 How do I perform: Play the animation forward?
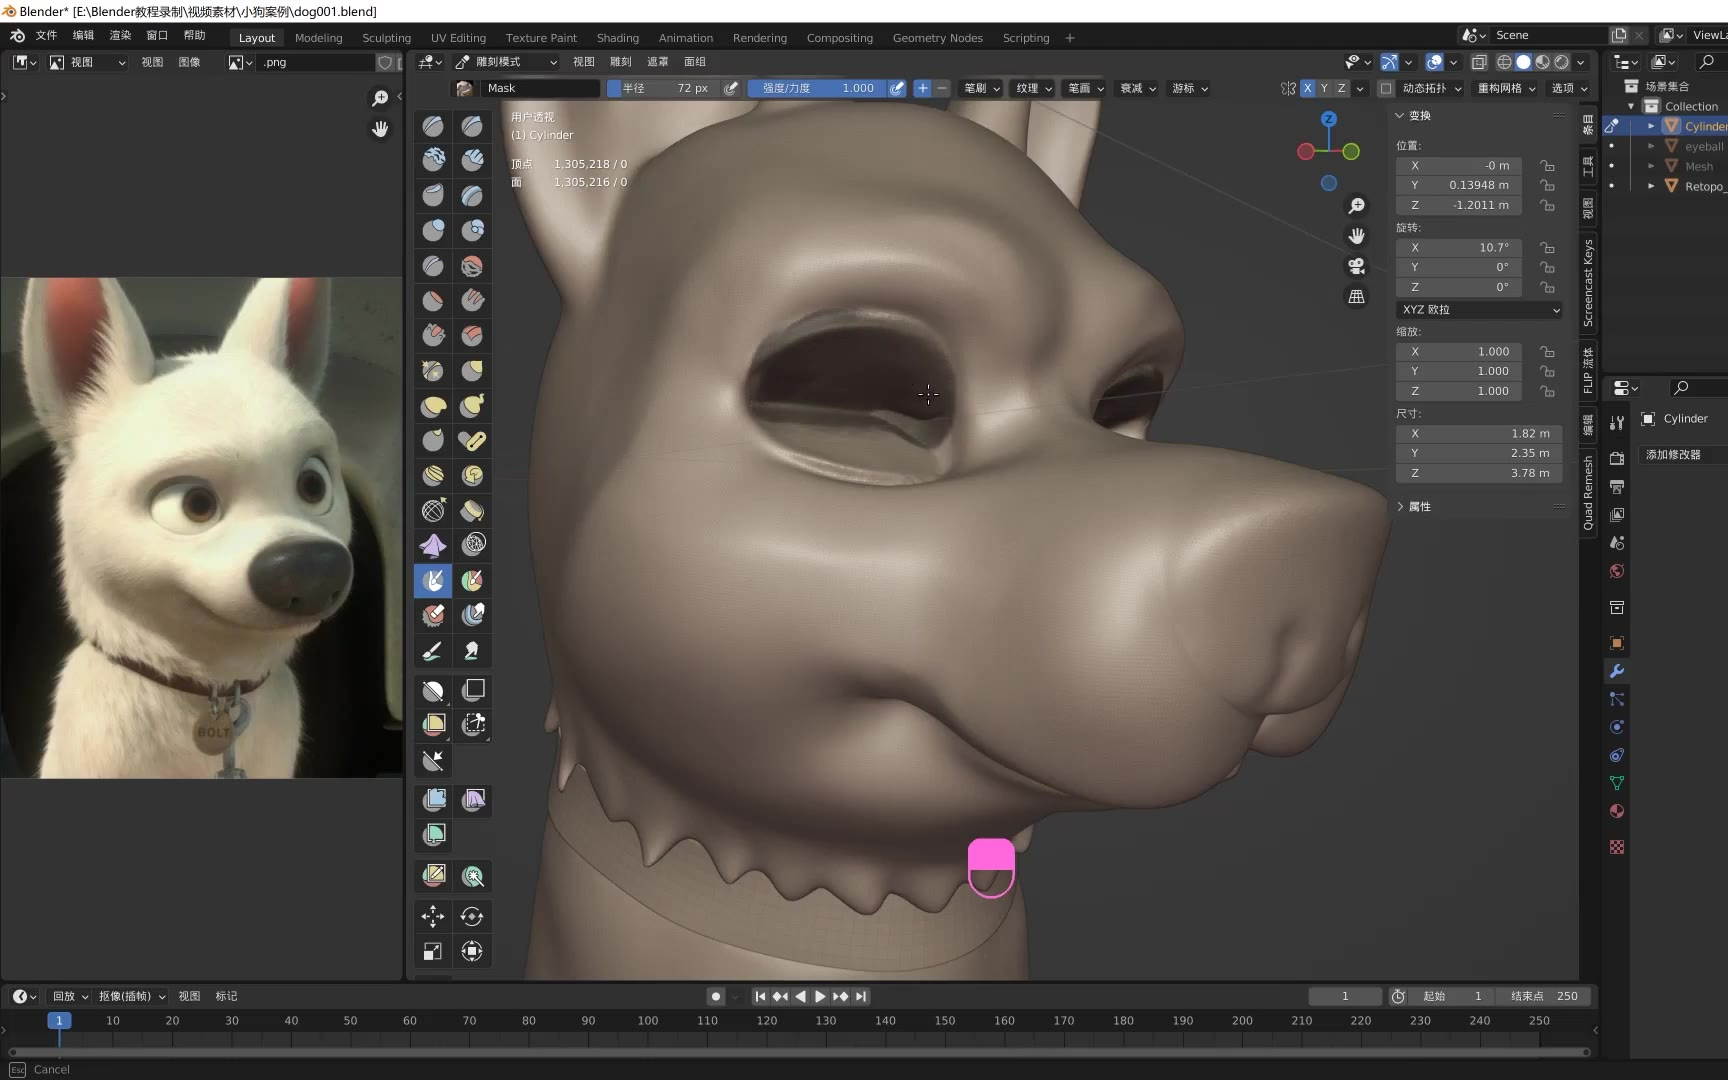click(820, 997)
